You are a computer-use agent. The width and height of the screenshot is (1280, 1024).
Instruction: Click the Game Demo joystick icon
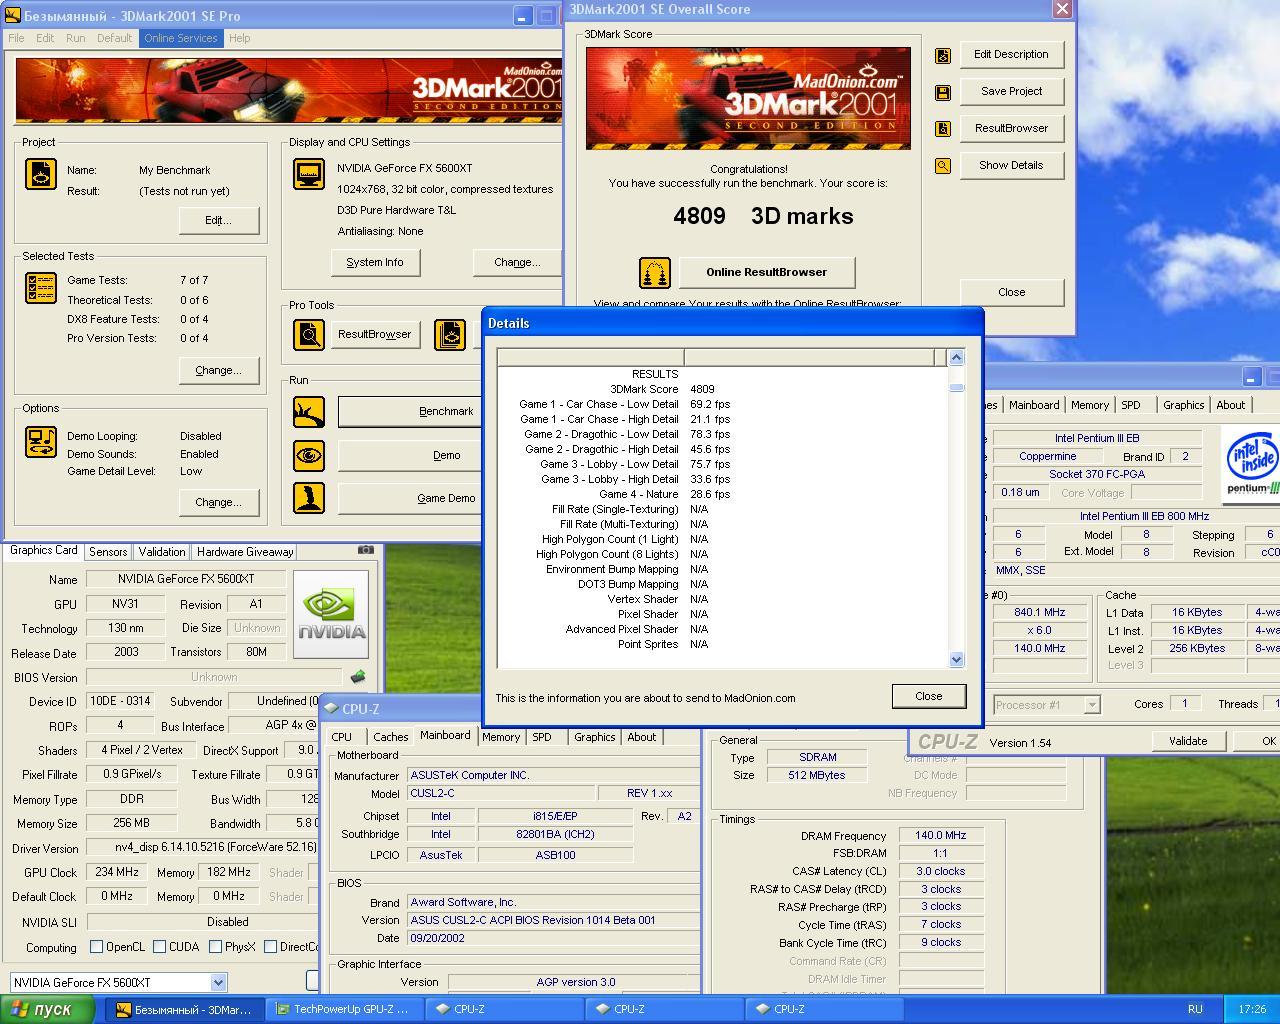pos(308,498)
